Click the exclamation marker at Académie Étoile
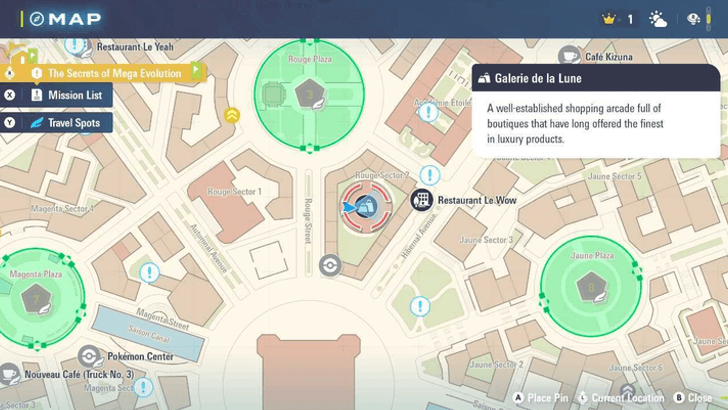 [428, 112]
